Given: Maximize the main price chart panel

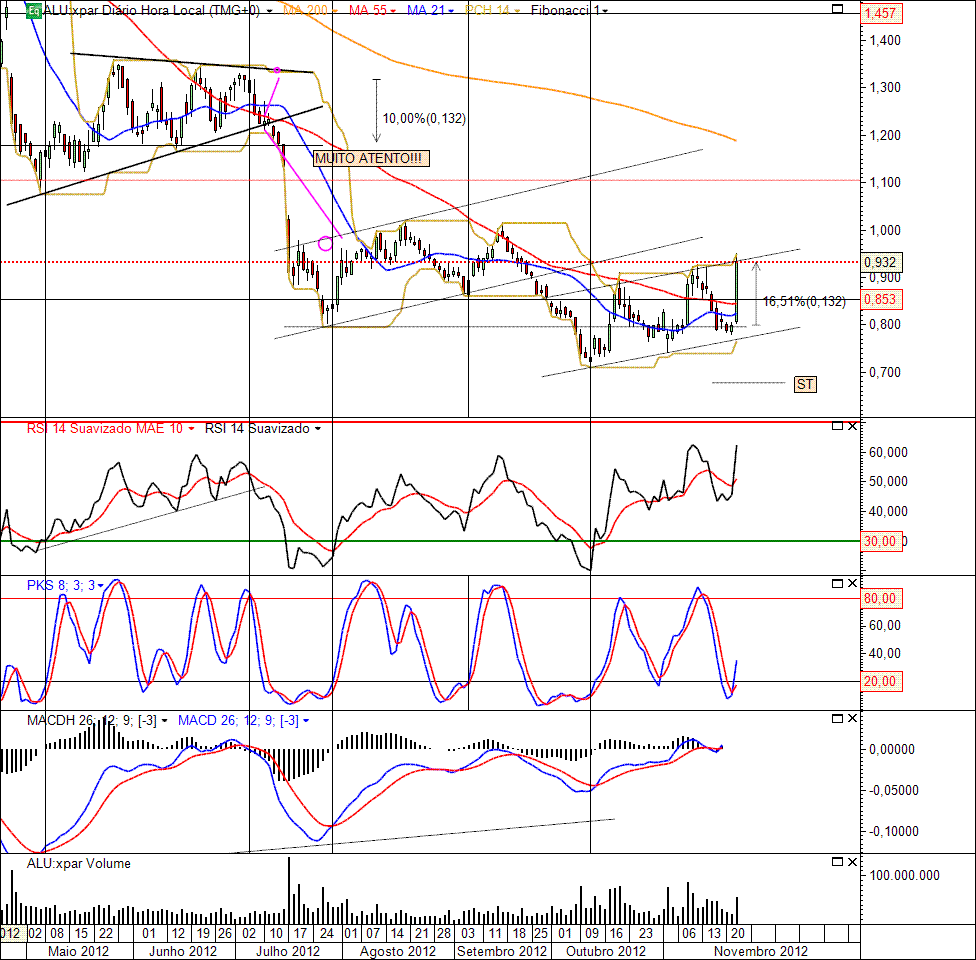Looking at the screenshot, I should (838, 9).
